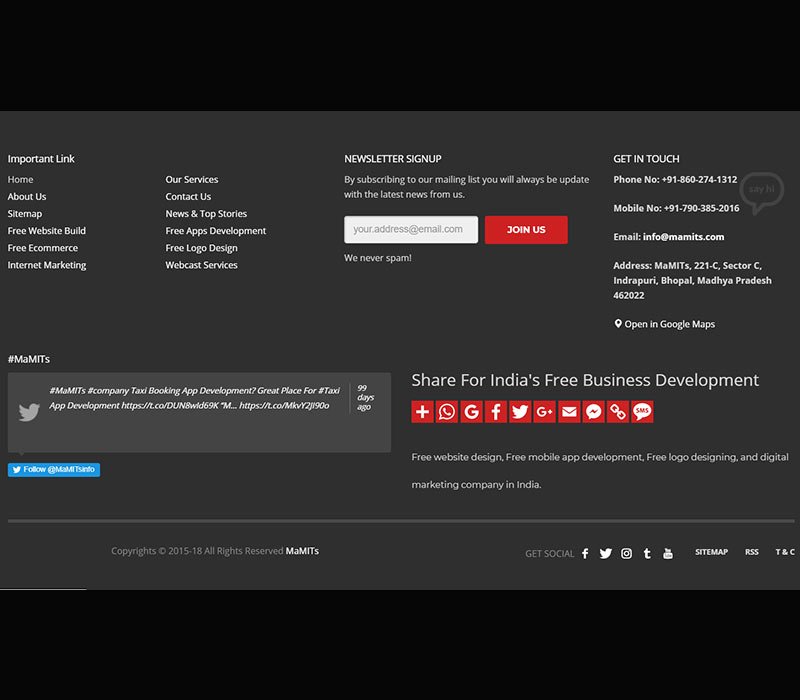Screen dimensions: 800x700
Task: Open the RSS footer link
Action: [x=751, y=552]
